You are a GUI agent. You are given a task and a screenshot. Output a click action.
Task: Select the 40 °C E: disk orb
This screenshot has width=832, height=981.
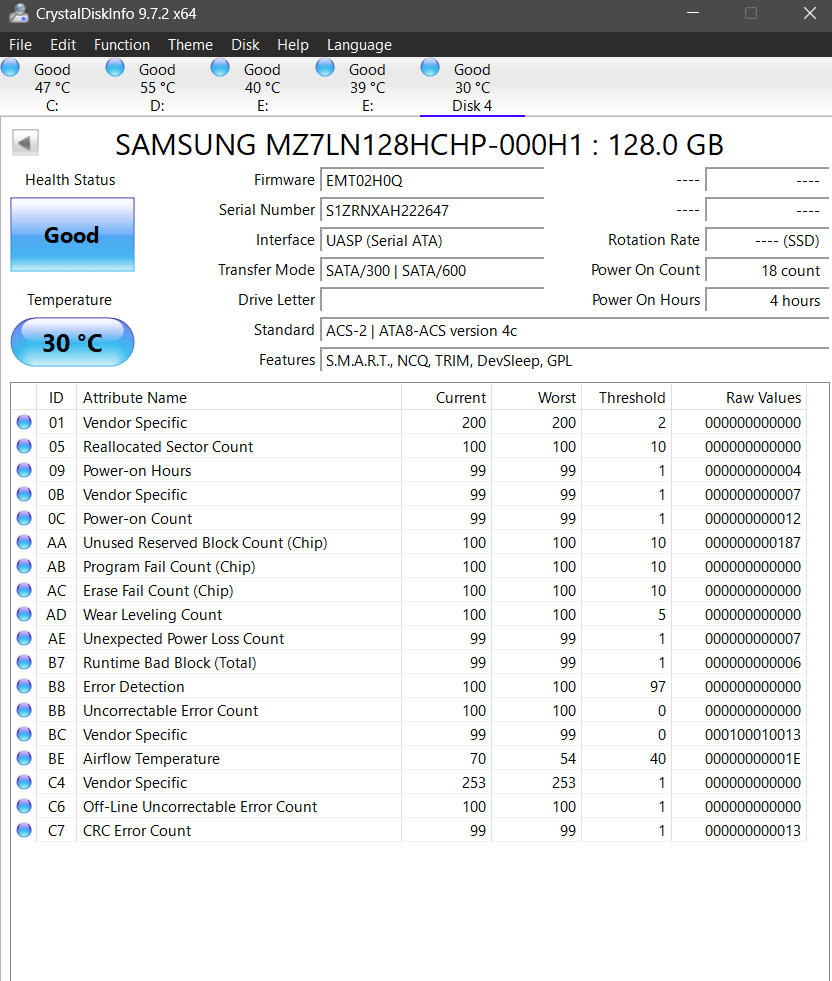(220, 68)
